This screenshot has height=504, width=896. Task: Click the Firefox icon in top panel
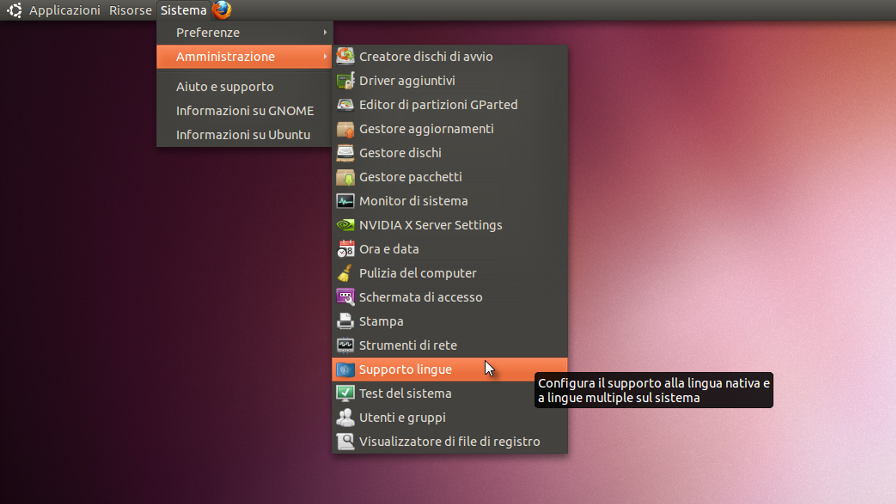[x=221, y=10]
